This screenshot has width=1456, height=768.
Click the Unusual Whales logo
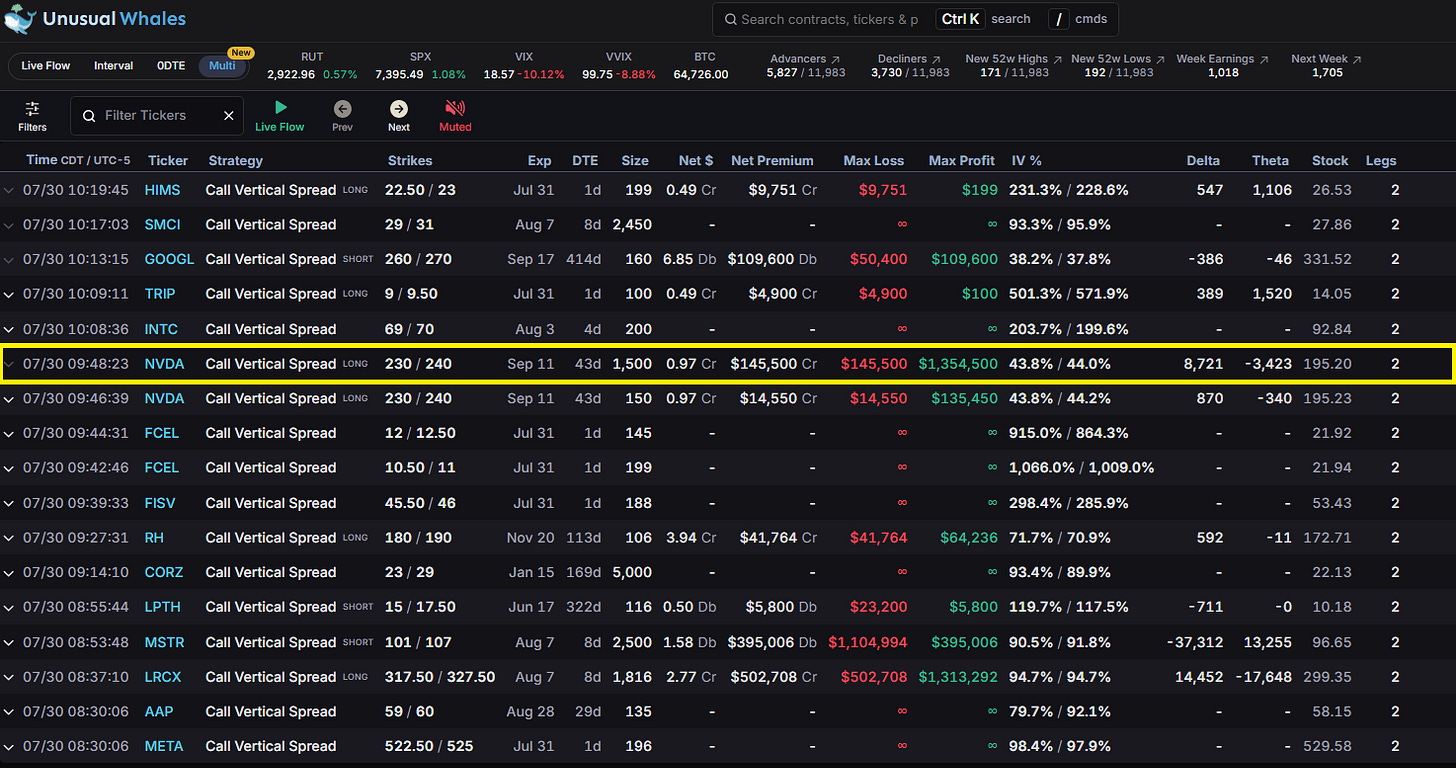(x=95, y=19)
